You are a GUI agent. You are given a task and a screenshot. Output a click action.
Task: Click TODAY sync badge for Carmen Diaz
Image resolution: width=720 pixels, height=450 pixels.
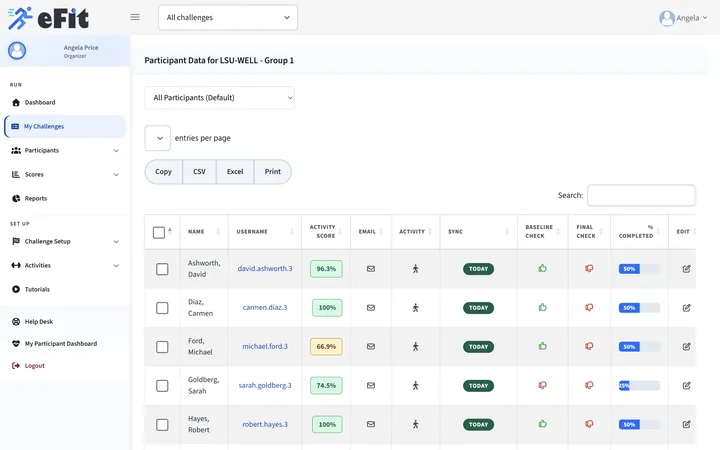pos(478,308)
